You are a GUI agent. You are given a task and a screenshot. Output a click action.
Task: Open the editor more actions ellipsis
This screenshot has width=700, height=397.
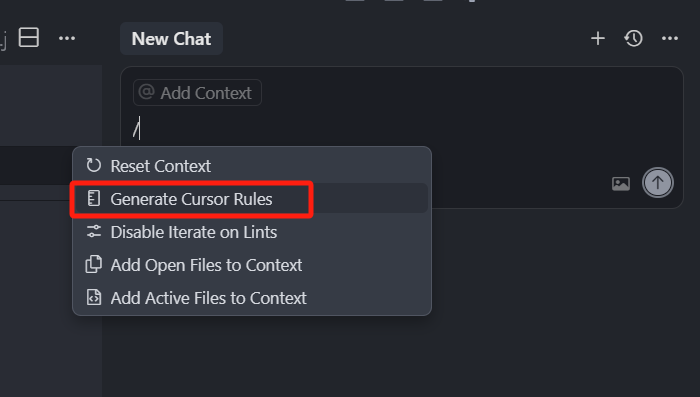(x=67, y=38)
